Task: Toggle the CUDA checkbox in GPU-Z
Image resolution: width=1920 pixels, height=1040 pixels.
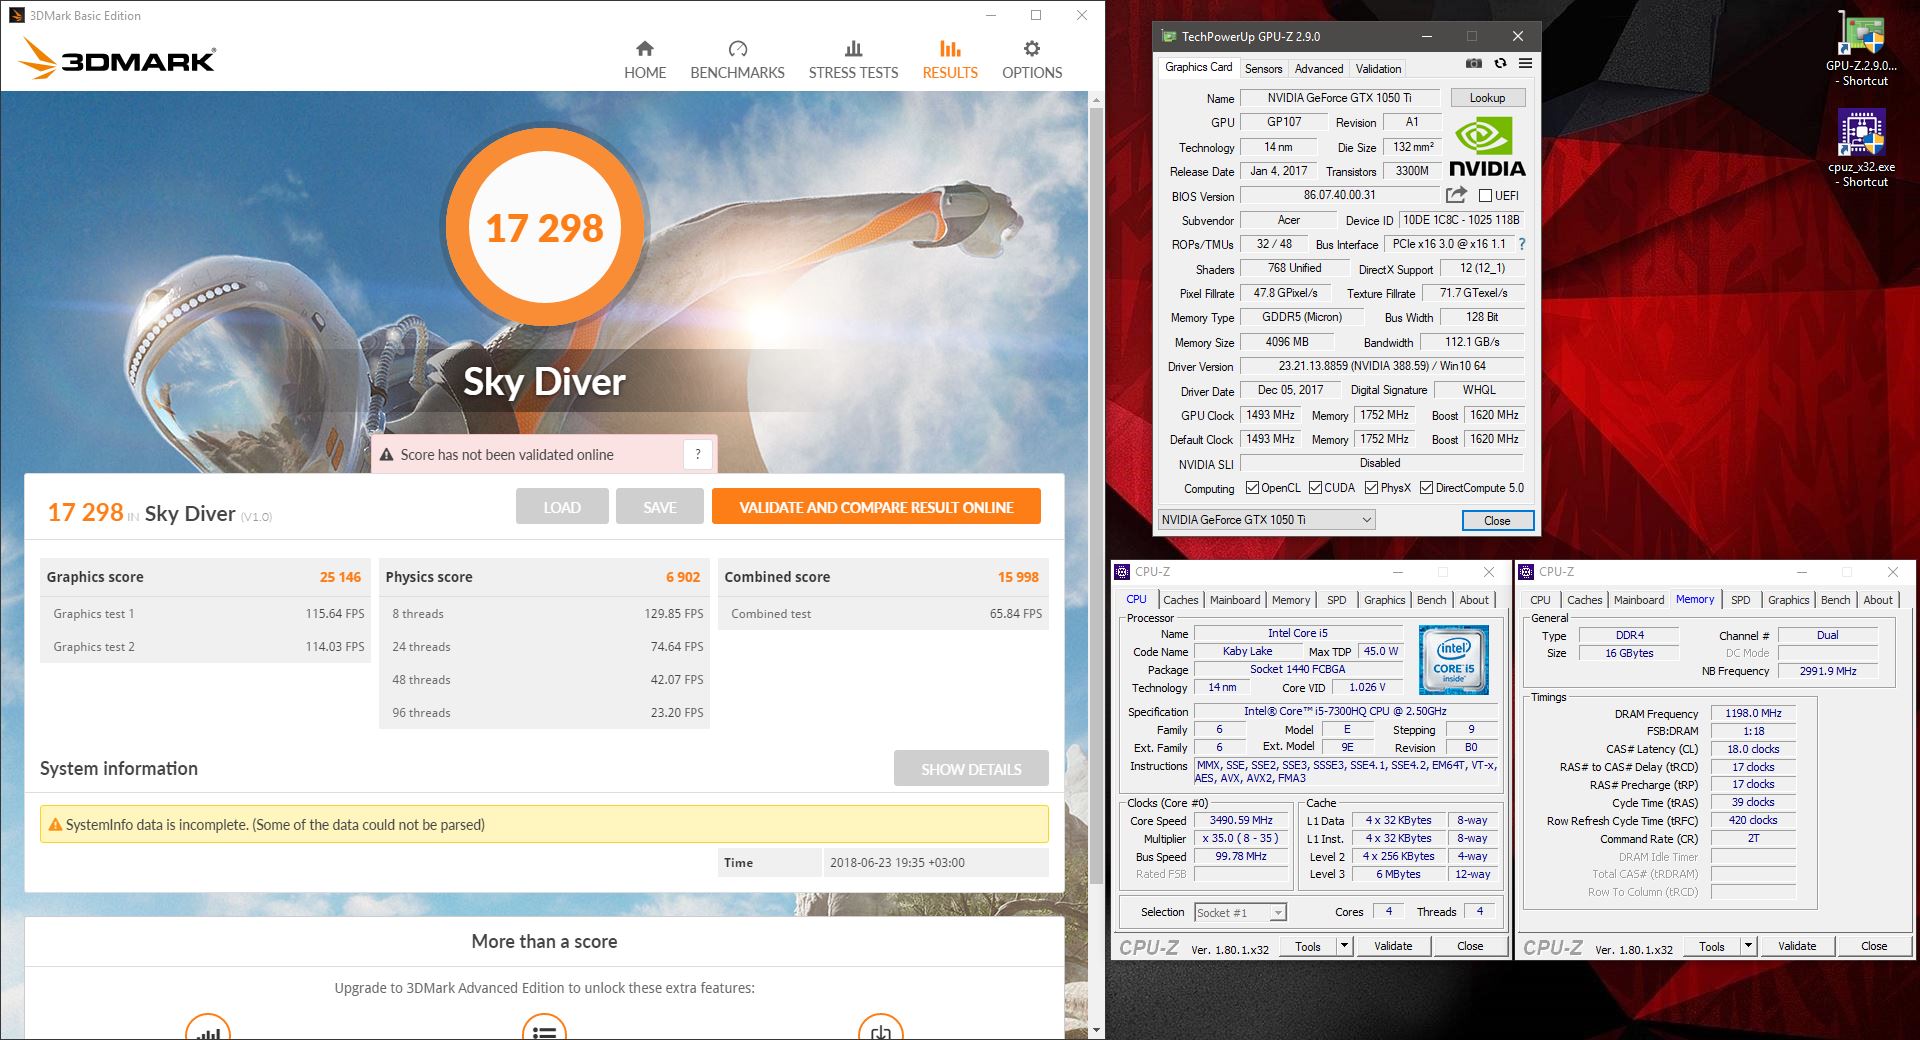Action: coord(1315,488)
